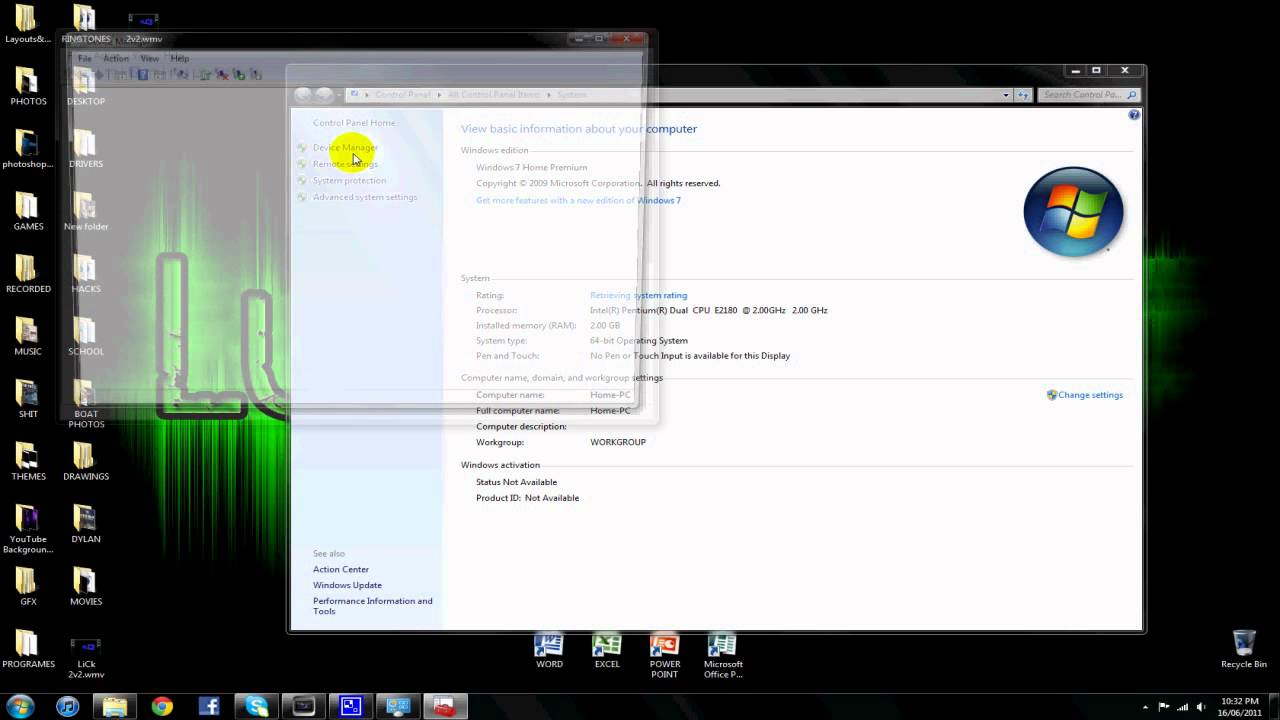Click the Windows 7 Home Premium text

[531, 167]
